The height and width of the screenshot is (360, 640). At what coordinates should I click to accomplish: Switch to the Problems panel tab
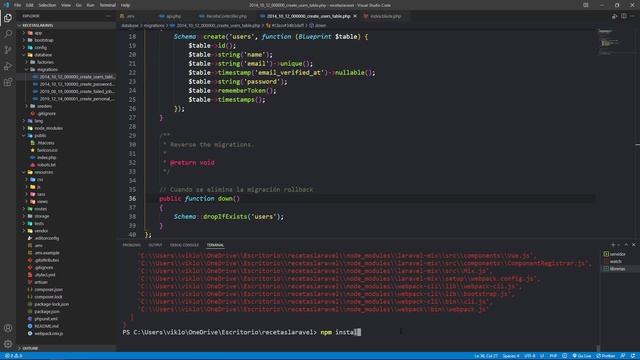(131, 245)
